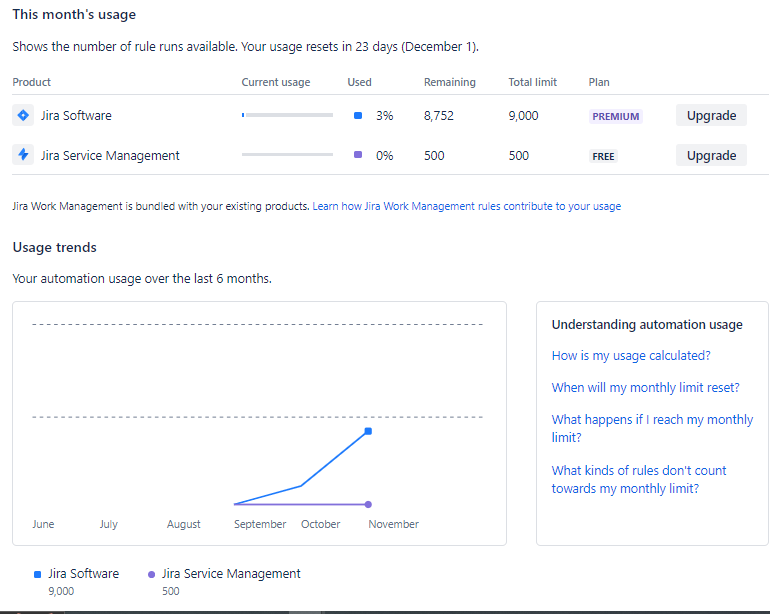Screen dimensions: 770x614
Task: Click the 'Current usage' column header
Action: [276, 82]
